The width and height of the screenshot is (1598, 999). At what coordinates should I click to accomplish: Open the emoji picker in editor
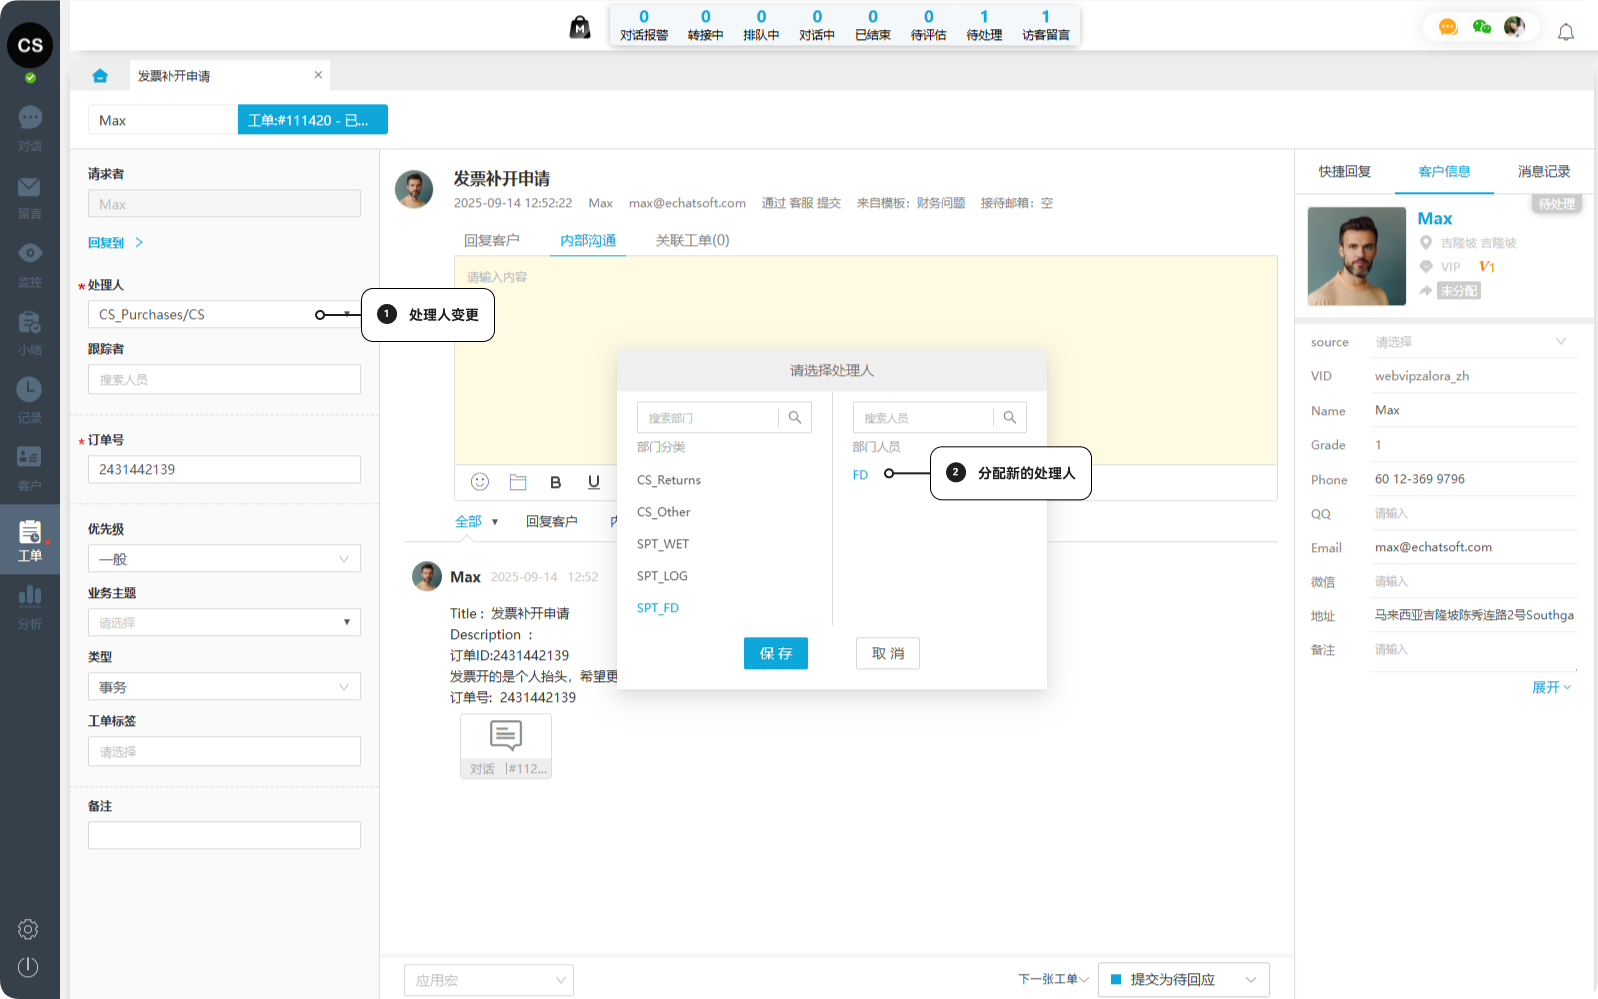coord(480,482)
